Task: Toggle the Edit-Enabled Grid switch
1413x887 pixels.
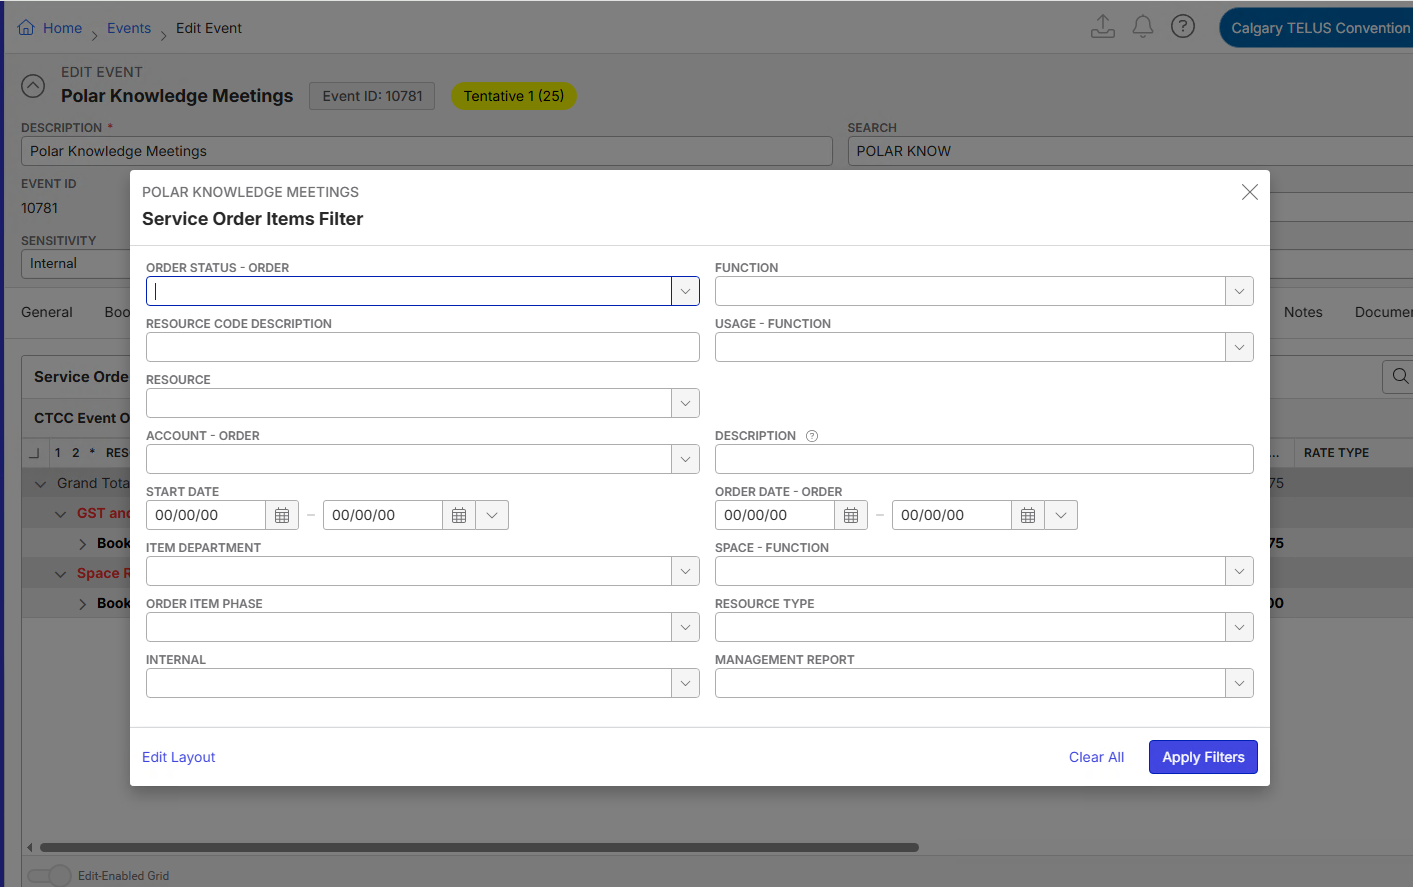Action: click(49, 876)
